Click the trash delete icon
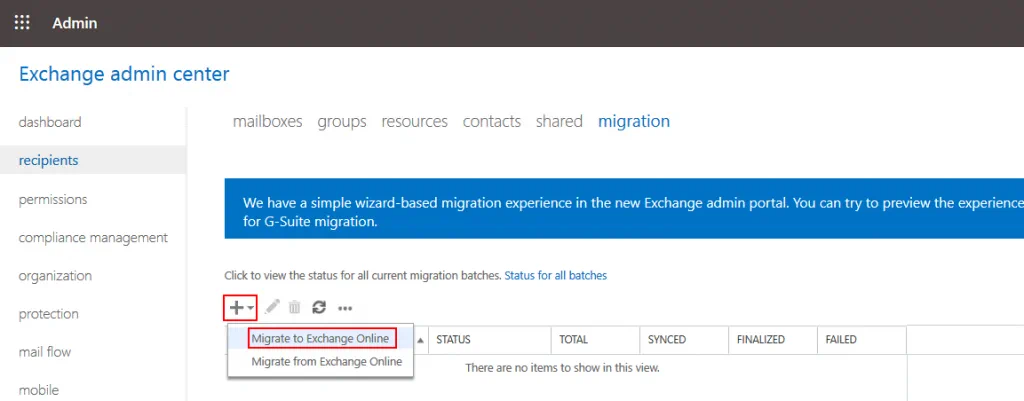This screenshot has width=1024, height=401. point(295,308)
